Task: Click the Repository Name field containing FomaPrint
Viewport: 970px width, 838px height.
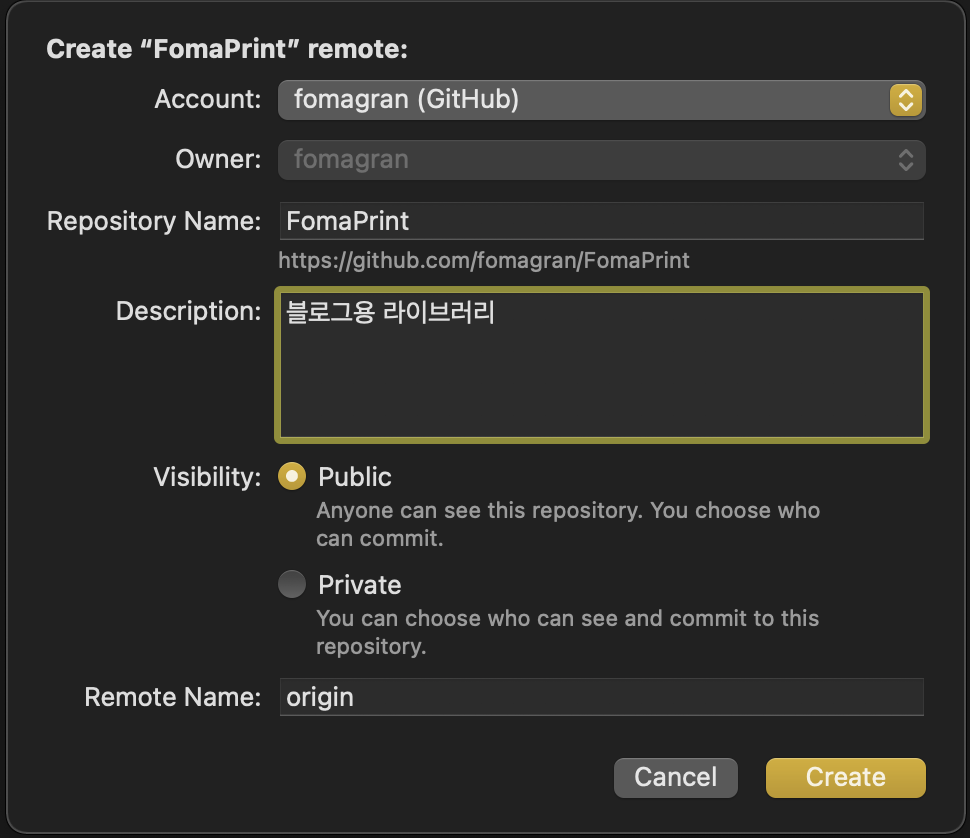Action: click(x=601, y=221)
